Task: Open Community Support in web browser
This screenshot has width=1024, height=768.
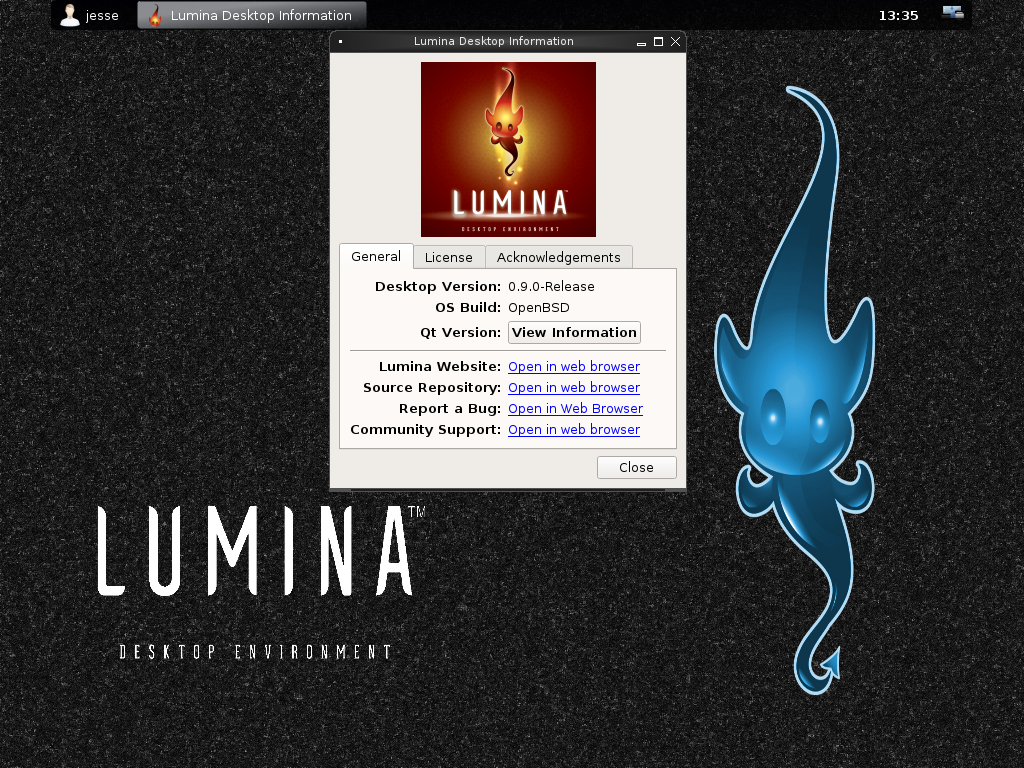Action: coord(574,429)
